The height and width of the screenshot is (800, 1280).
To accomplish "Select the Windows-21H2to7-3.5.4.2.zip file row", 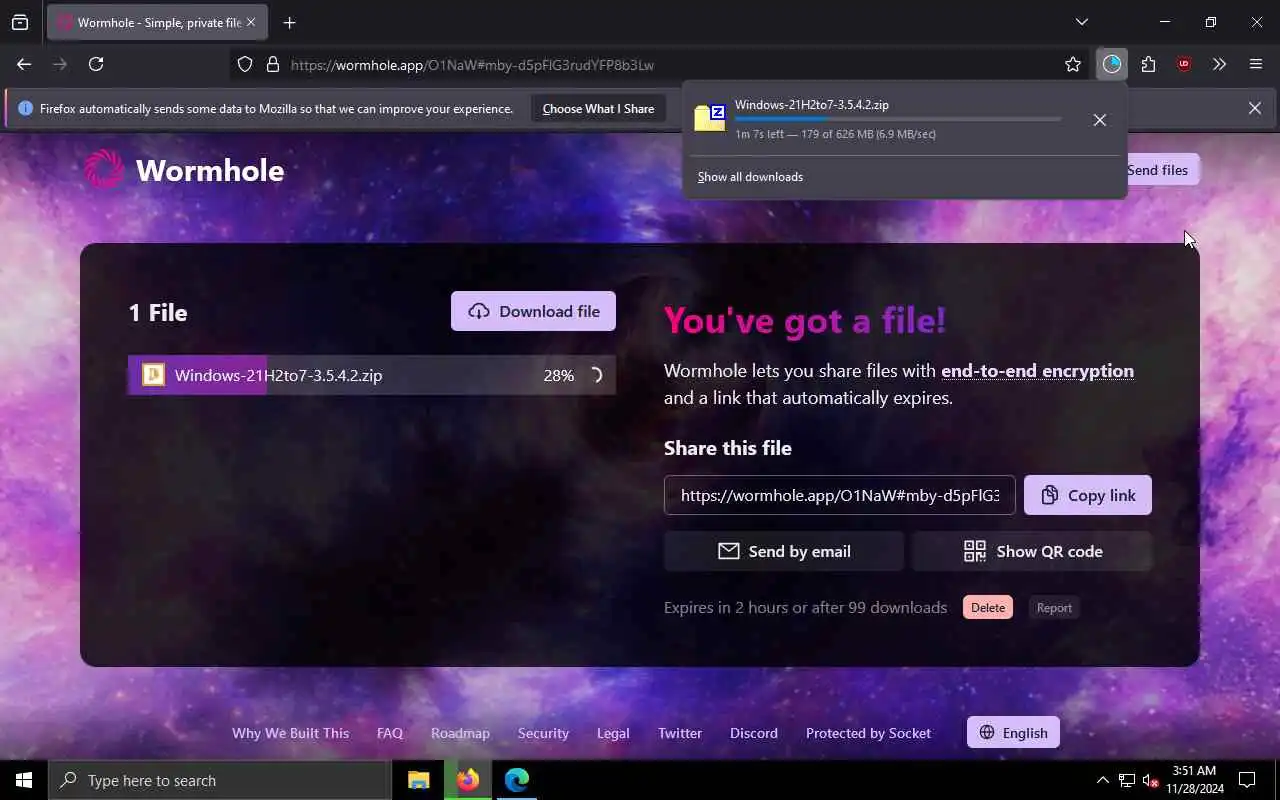I will 372,375.
